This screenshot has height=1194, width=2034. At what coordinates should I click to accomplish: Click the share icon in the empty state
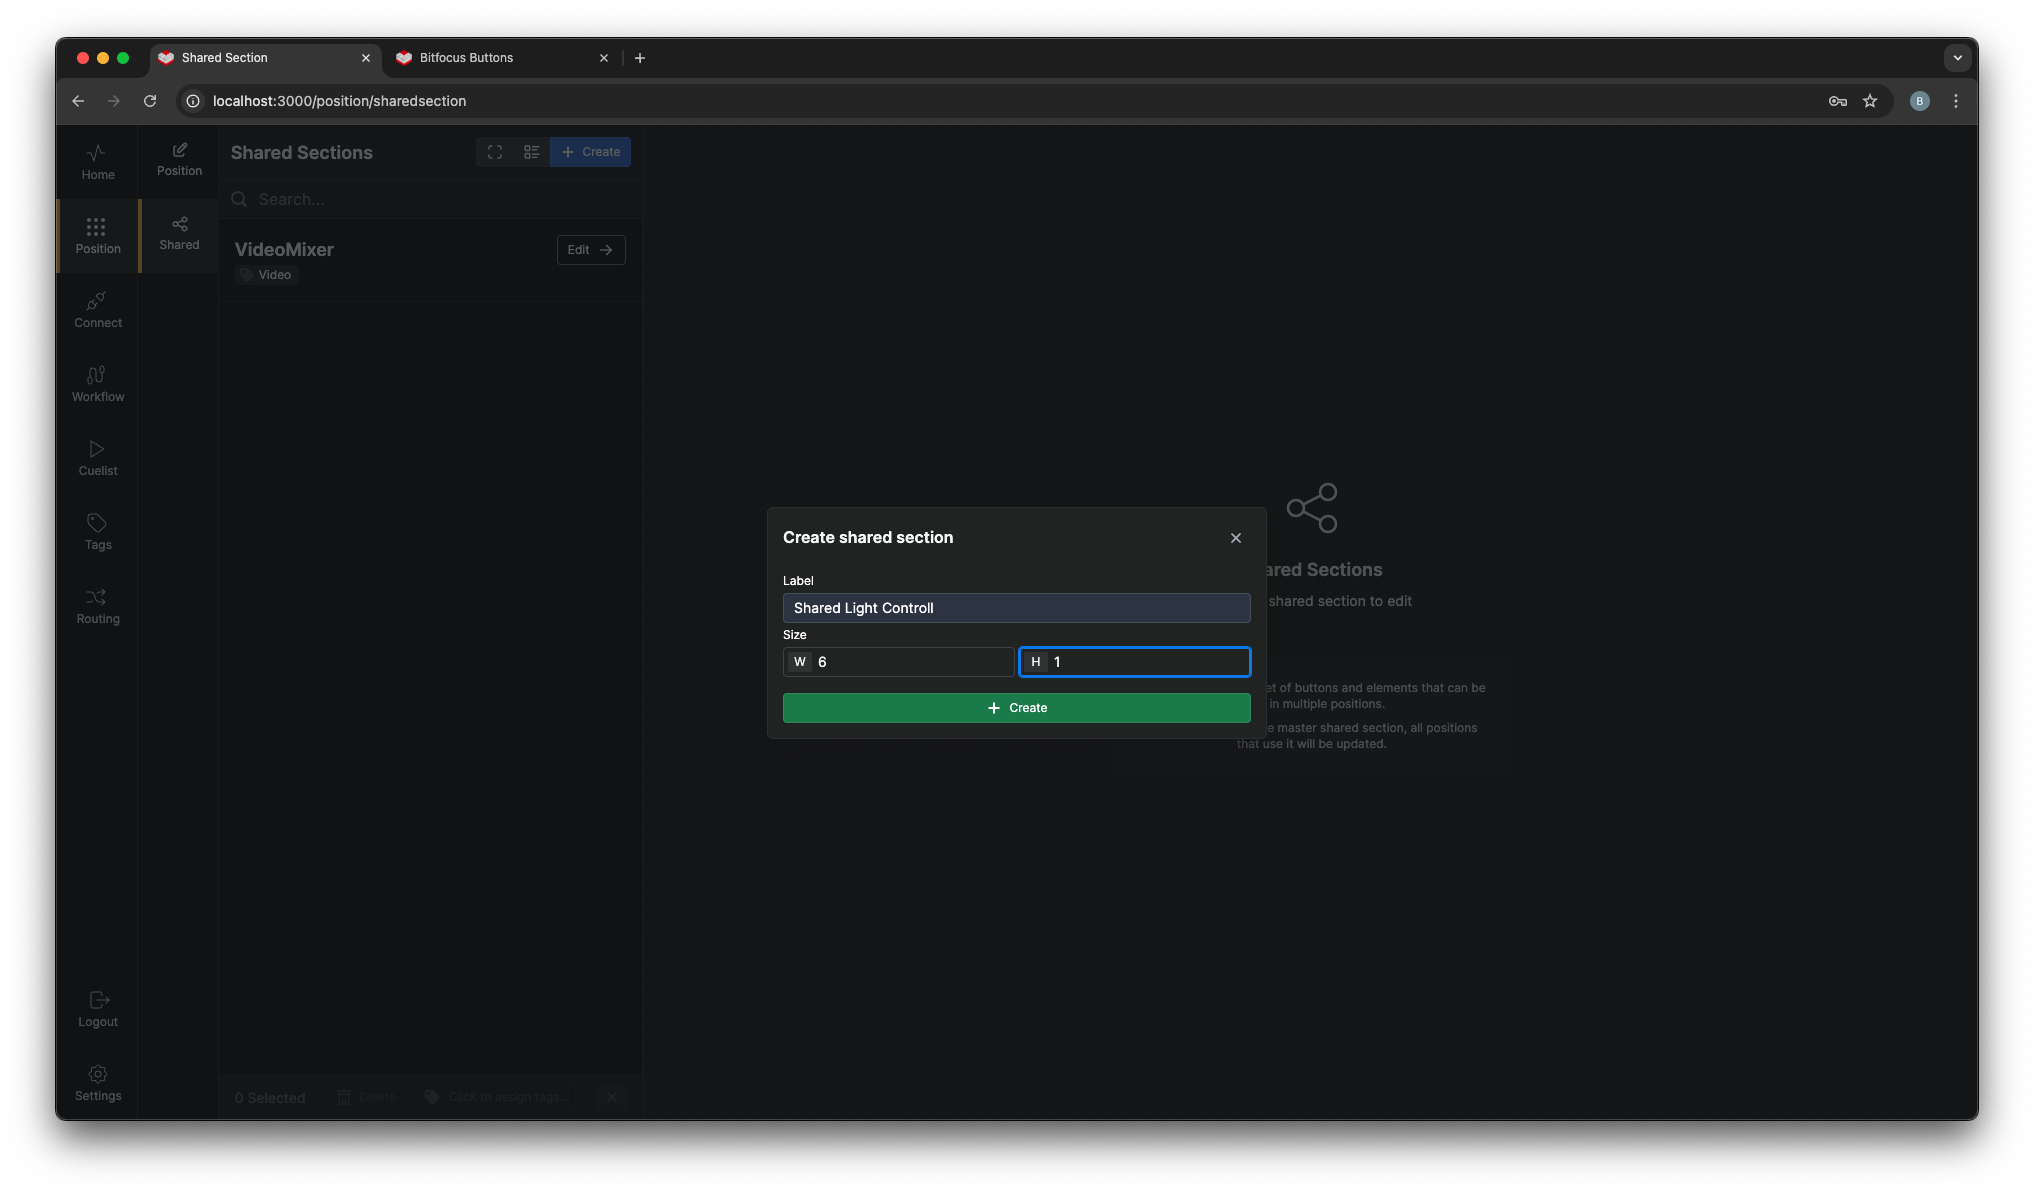[x=1312, y=508]
